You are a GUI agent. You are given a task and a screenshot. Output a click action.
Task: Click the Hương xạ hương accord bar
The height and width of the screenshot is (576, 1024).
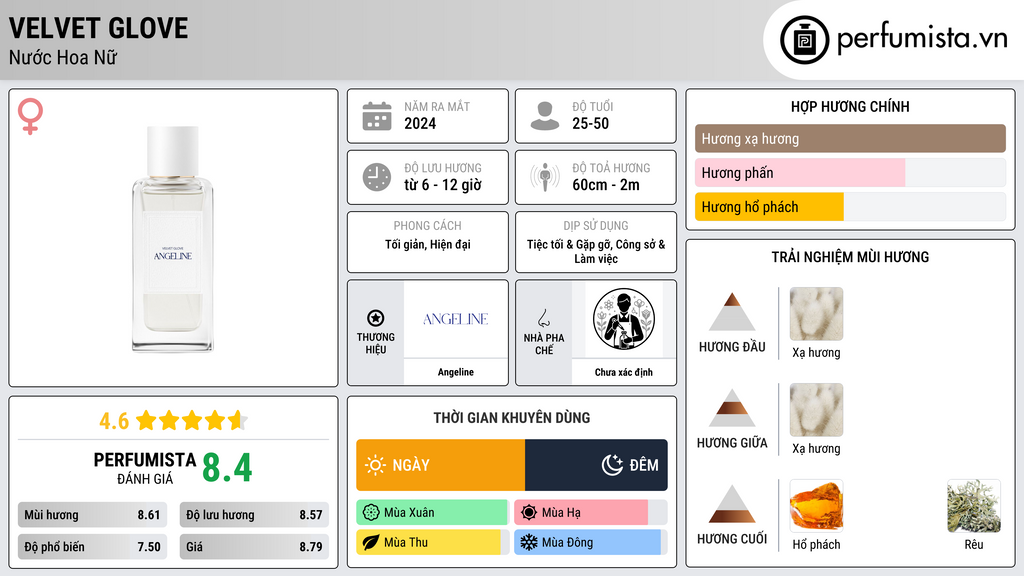coord(850,138)
